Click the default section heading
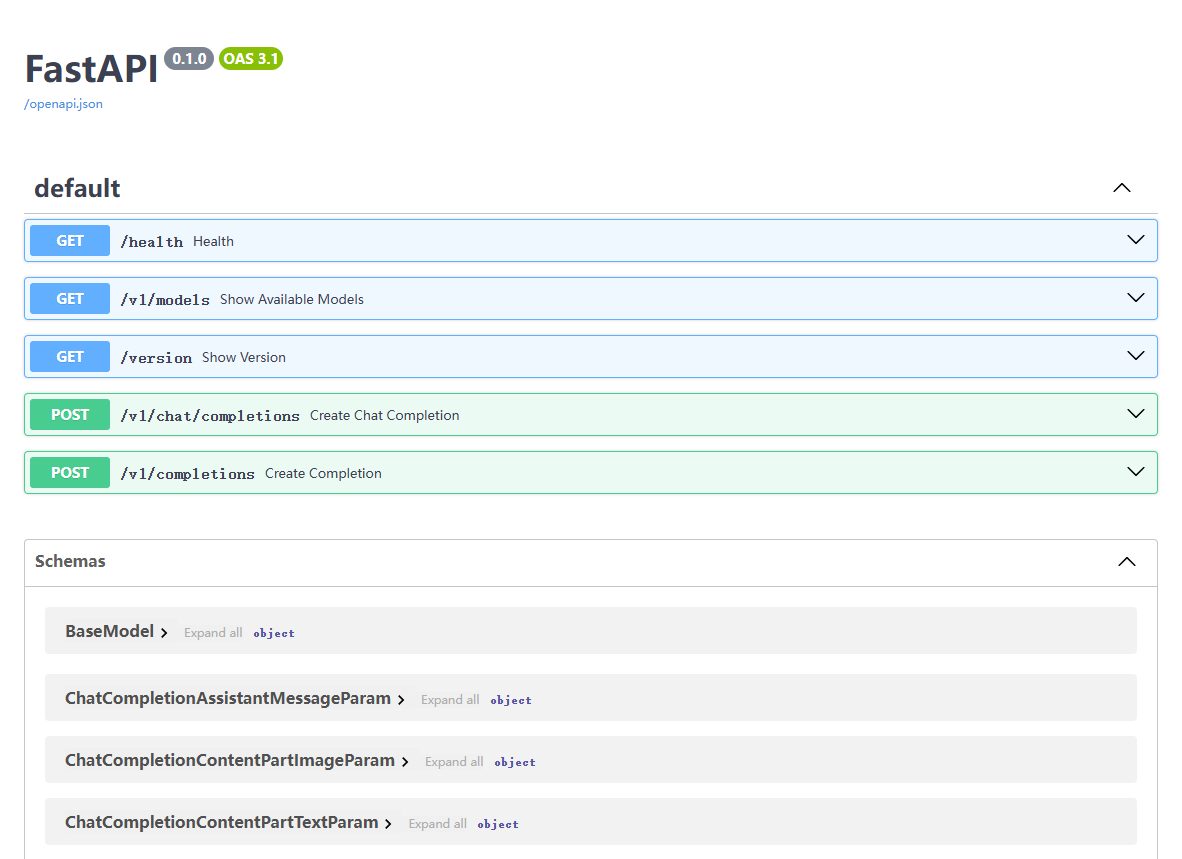This screenshot has height=859, width=1182. pos(77,188)
